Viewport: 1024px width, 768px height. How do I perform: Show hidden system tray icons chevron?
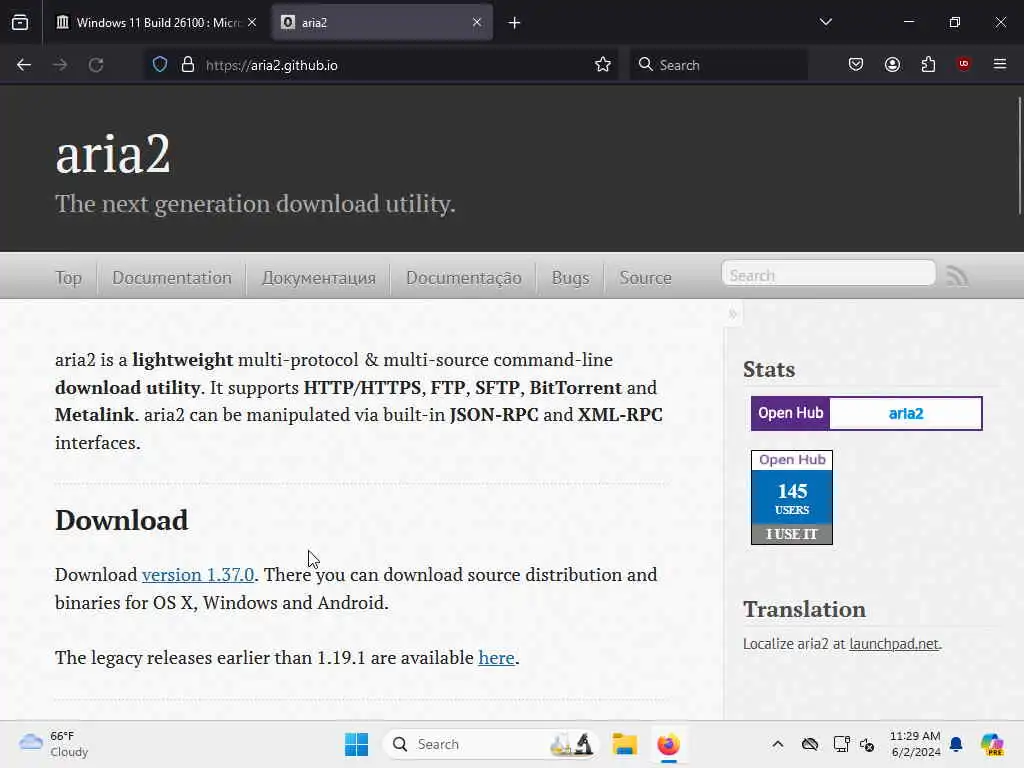coord(777,744)
